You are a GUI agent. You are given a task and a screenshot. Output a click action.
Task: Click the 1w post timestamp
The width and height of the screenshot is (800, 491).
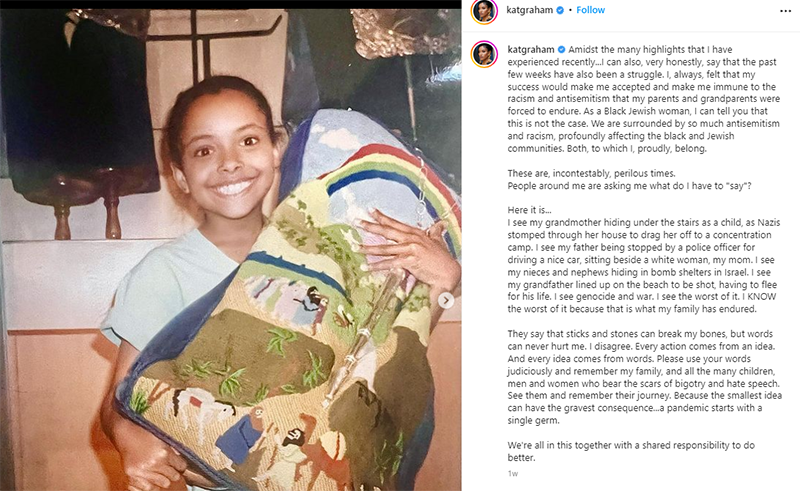[512, 474]
